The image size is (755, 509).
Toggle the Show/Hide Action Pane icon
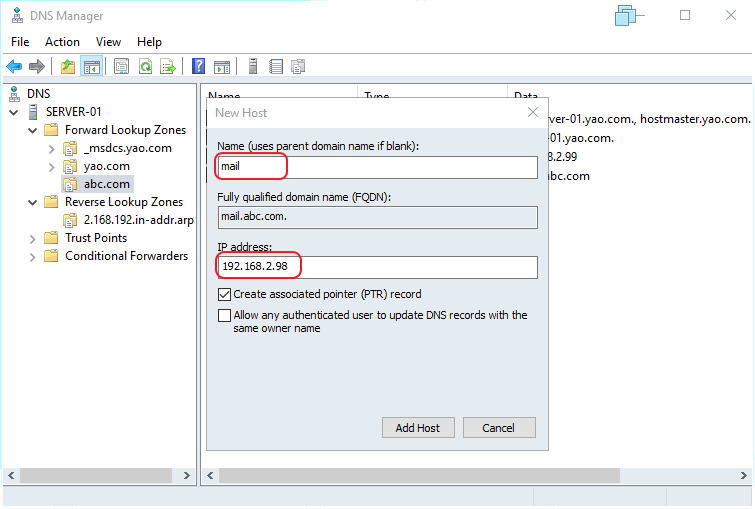(x=222, y=66)
